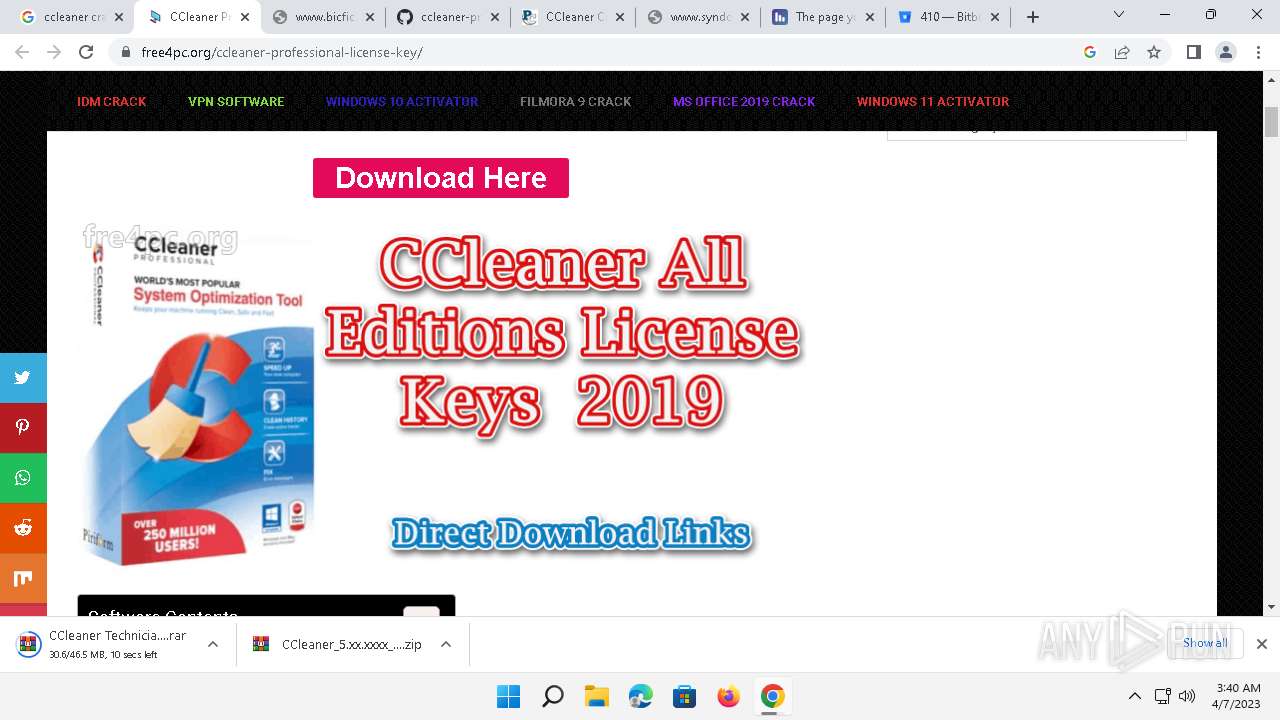Launch Firefox from taskbar
This screenshot has height=720, width=1280.
[728, 696]
